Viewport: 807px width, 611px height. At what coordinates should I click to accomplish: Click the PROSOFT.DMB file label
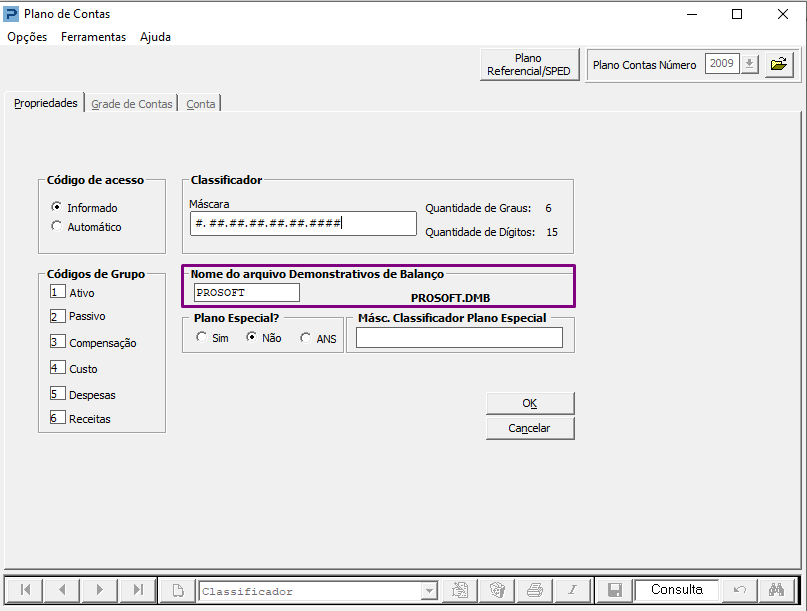pyautogui.click(x=450, y=298)
